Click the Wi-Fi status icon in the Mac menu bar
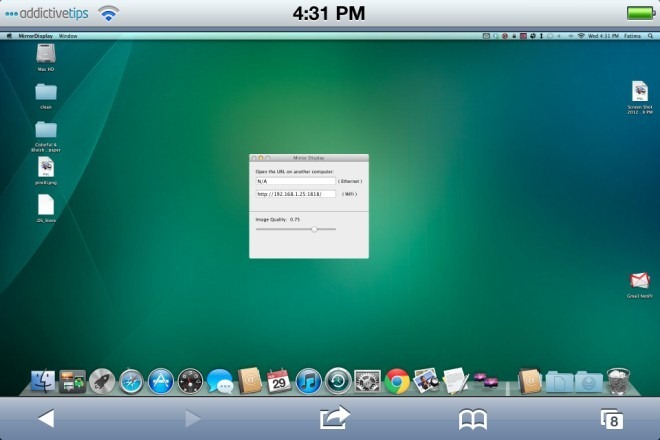The image size is (660, 440). [581, 36]
